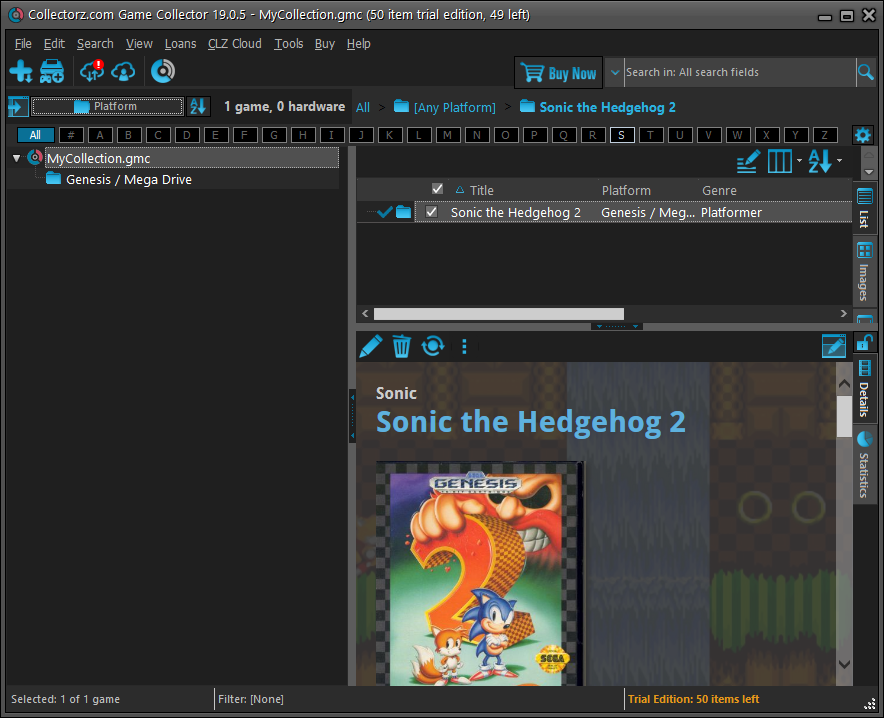Open the Tools menu
The image size is (884, 718).
pyautogui.click(x=289, y=43)
